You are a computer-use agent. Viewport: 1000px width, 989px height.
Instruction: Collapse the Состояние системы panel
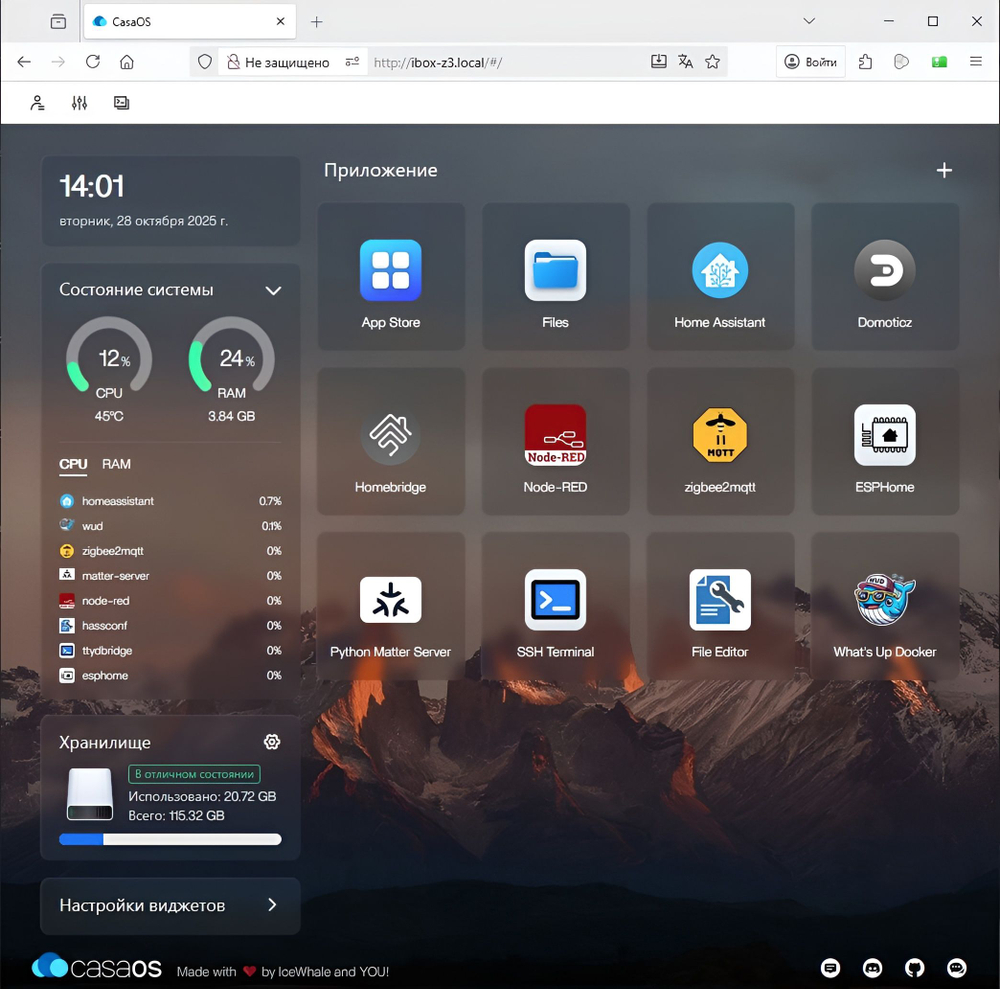(273, 290)
